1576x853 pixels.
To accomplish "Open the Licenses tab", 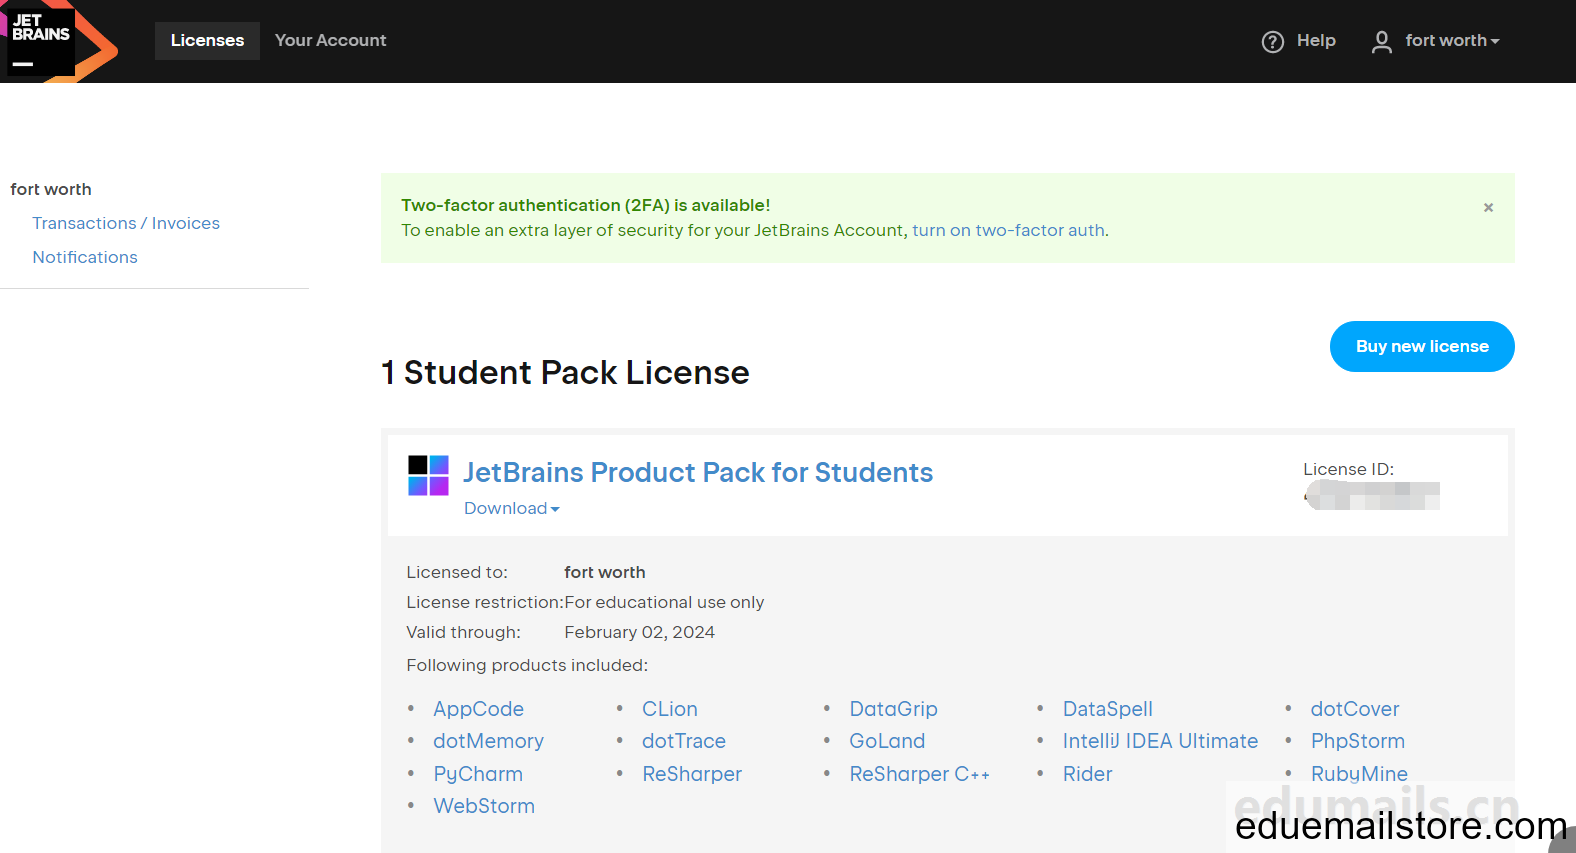I will (207, 41).
